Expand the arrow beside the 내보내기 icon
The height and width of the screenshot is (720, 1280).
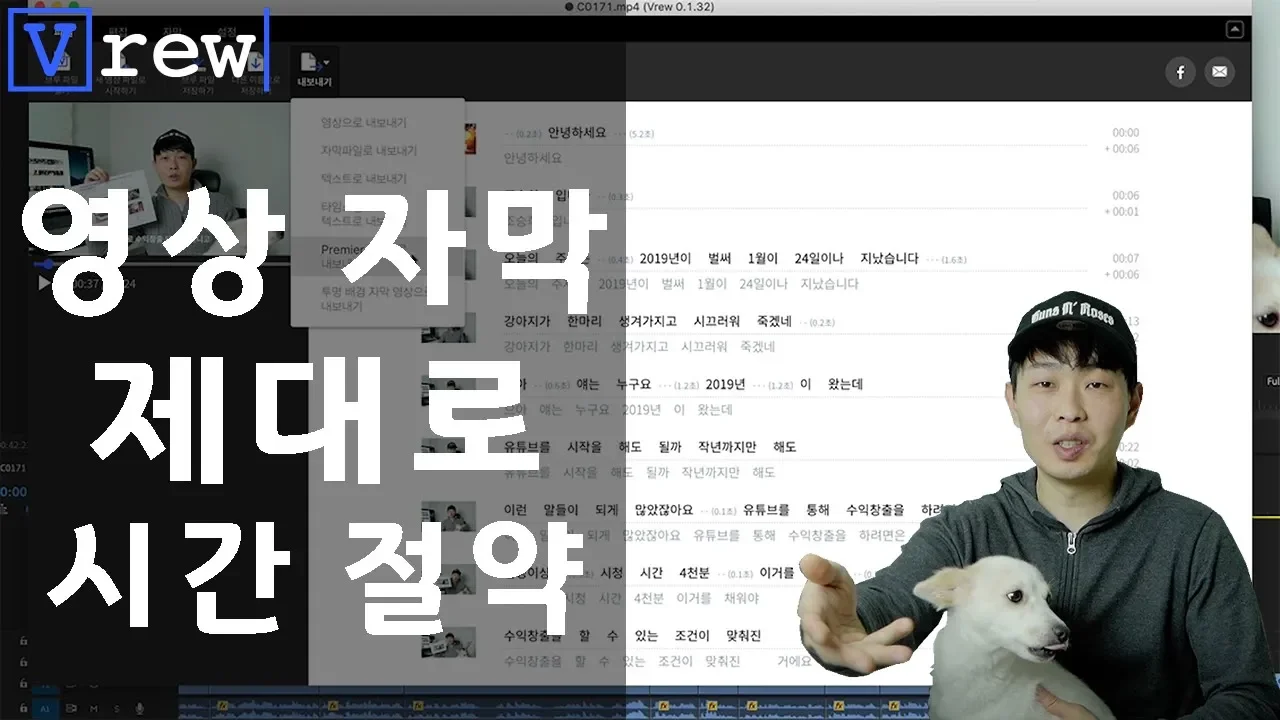[326, 63]
